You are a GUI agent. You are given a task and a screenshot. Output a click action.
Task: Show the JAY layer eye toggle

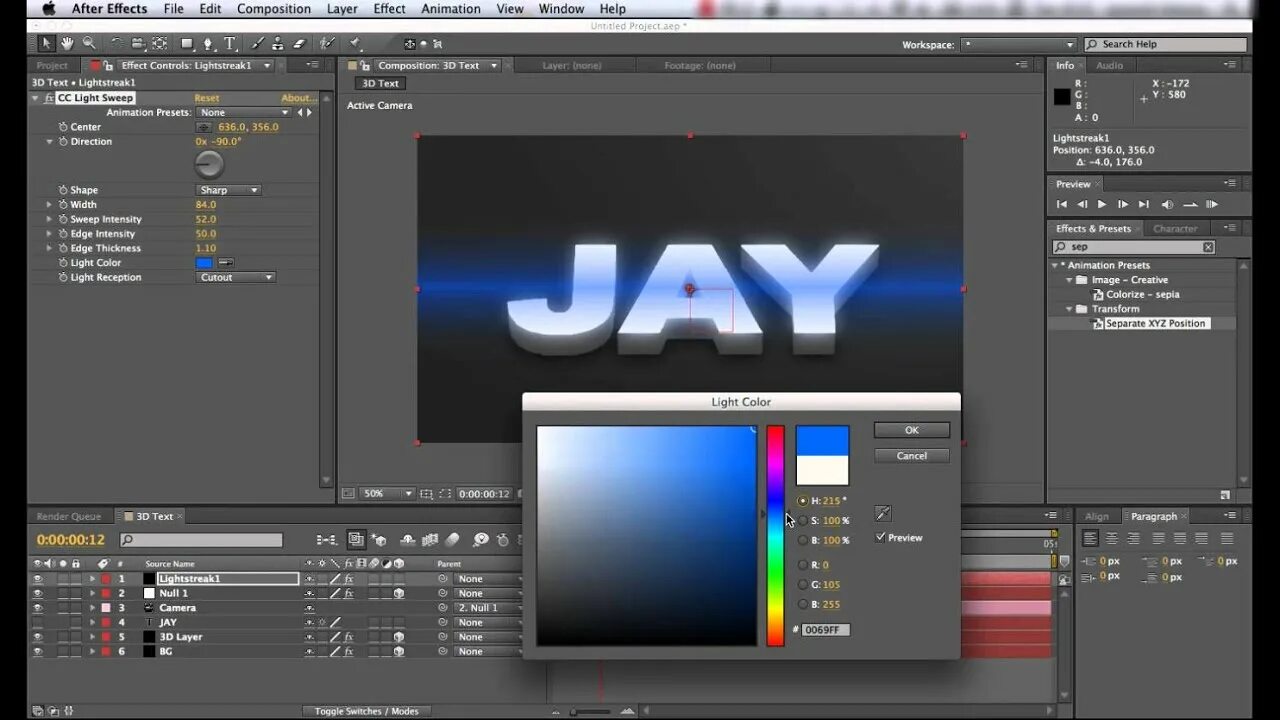click(38, 622)
